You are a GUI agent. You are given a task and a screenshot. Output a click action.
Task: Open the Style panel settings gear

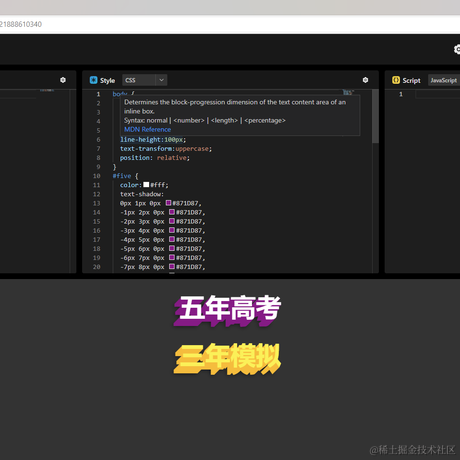tap(365, 80)
